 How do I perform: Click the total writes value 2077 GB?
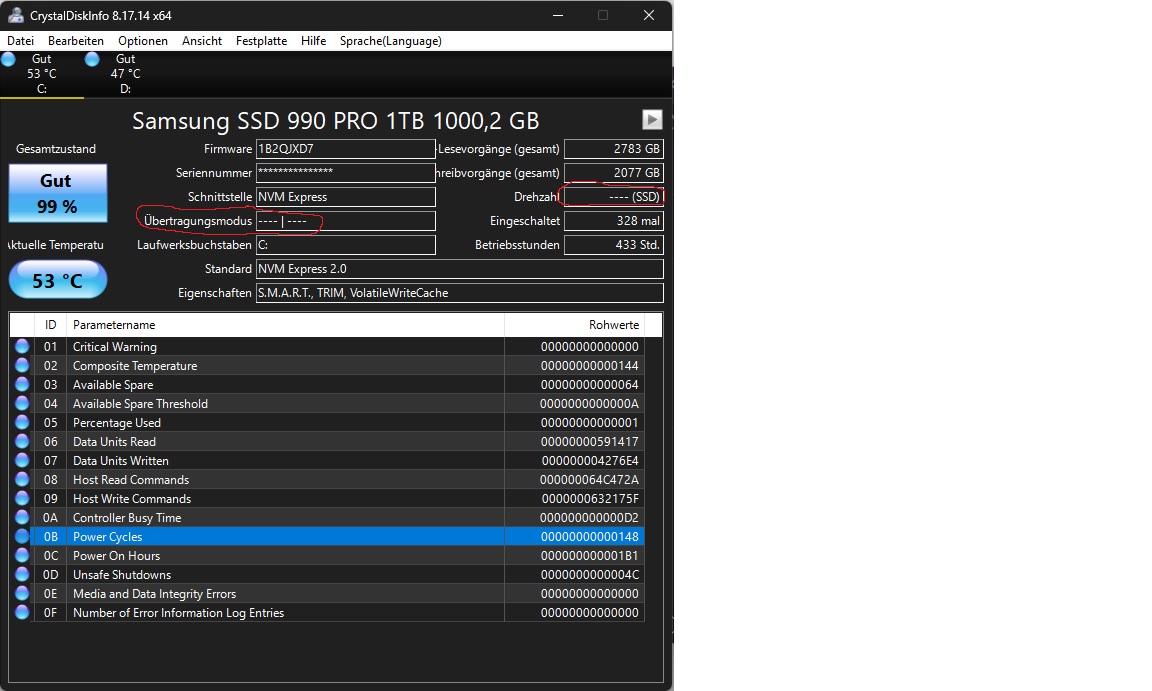[x=613, y=173]
